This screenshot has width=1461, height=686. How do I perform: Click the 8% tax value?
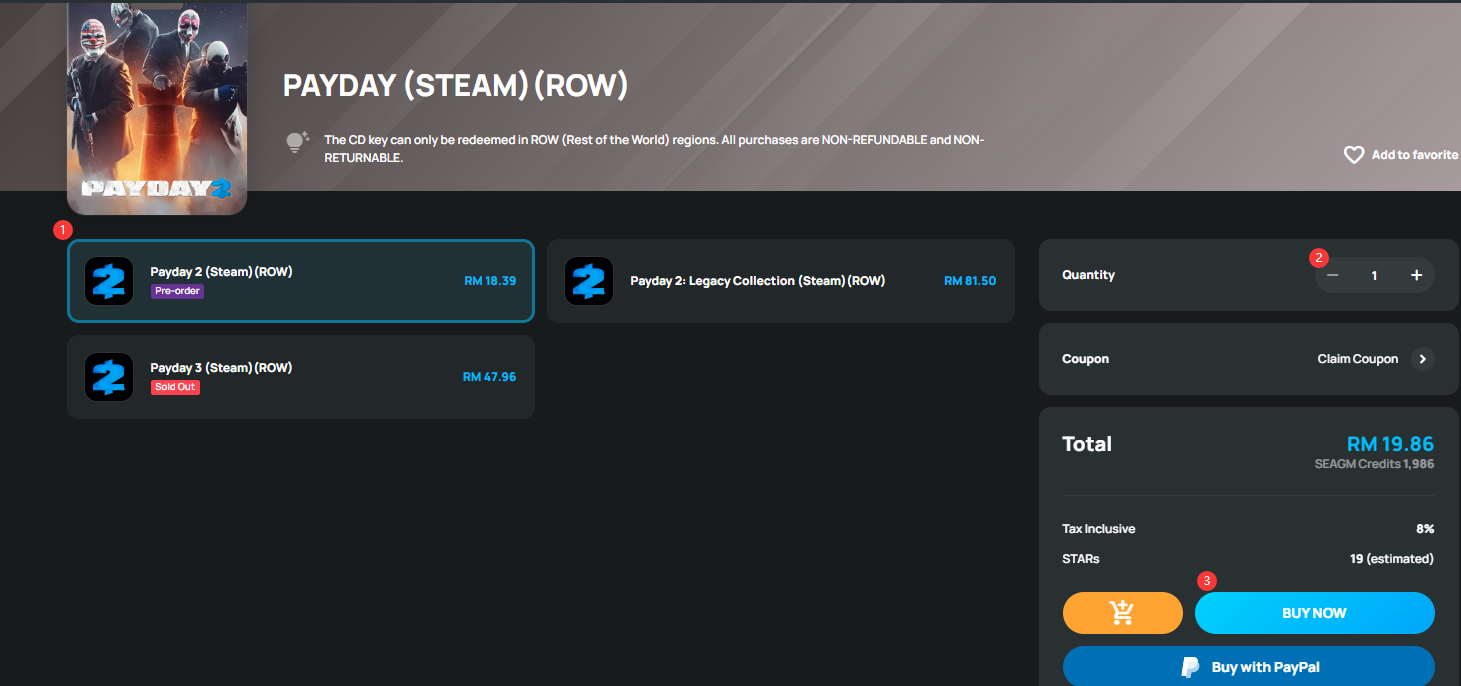(x=1425, y=529)
